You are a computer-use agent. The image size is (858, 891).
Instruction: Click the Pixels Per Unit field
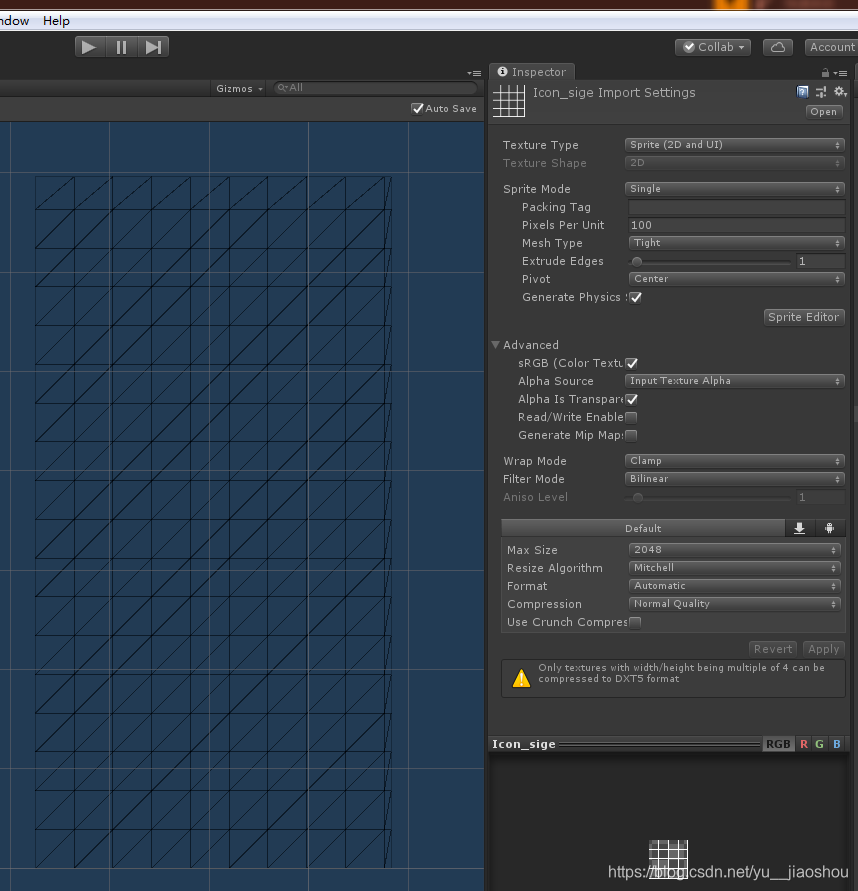point(737,225)
